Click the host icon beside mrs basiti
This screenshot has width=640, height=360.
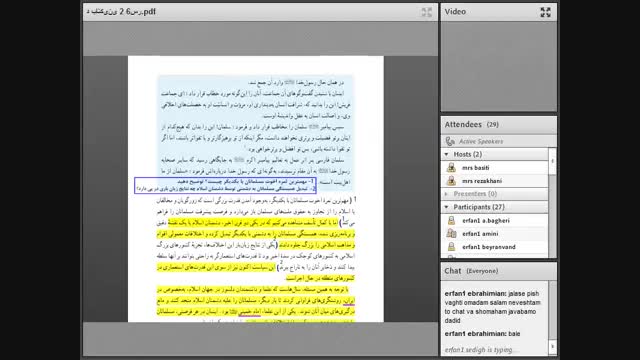[x=451, y=167]
